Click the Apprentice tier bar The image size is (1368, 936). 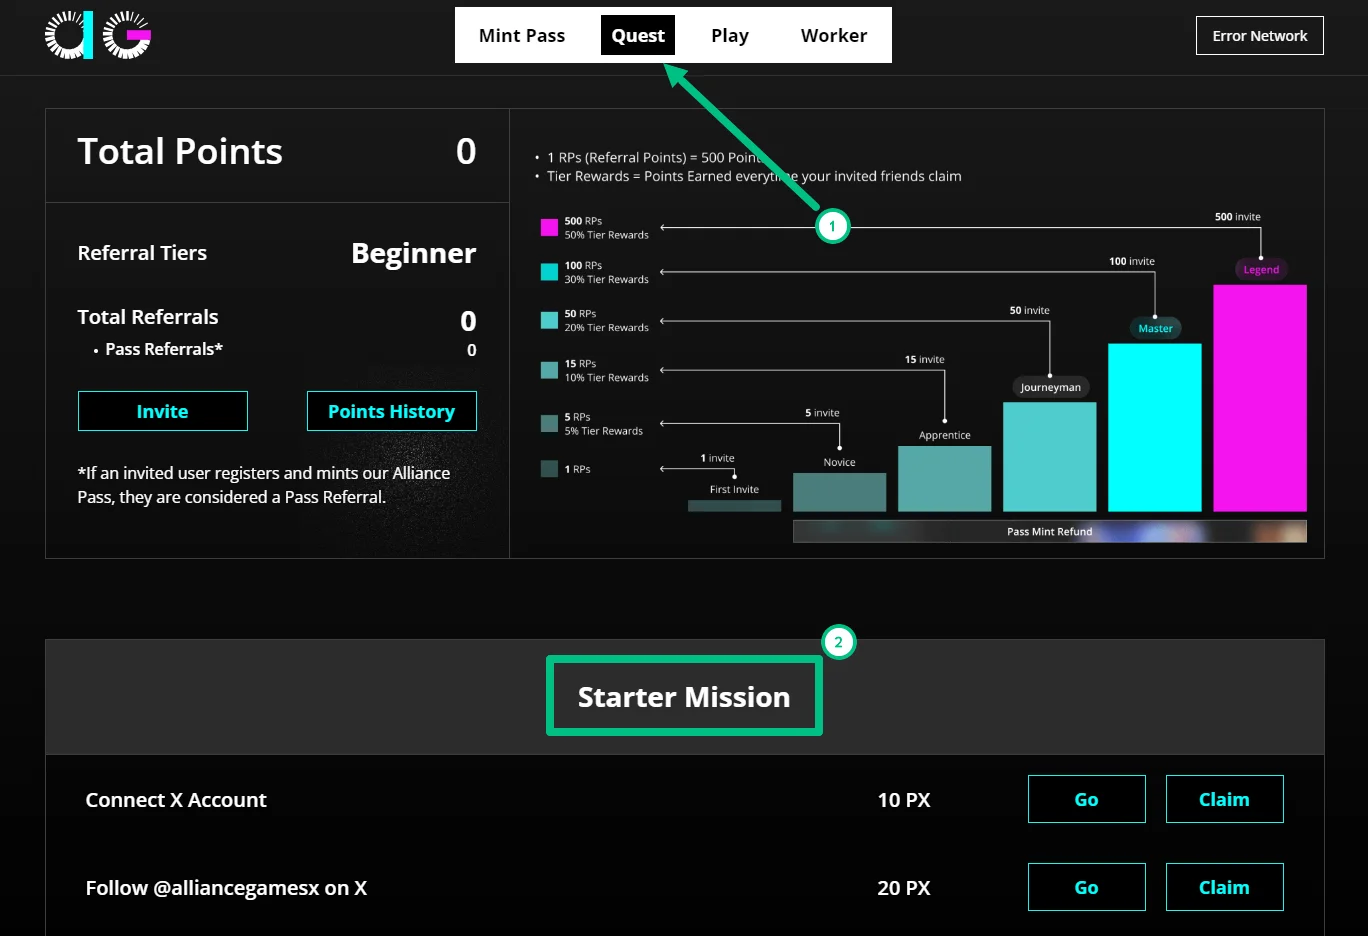tap(945, 479)
